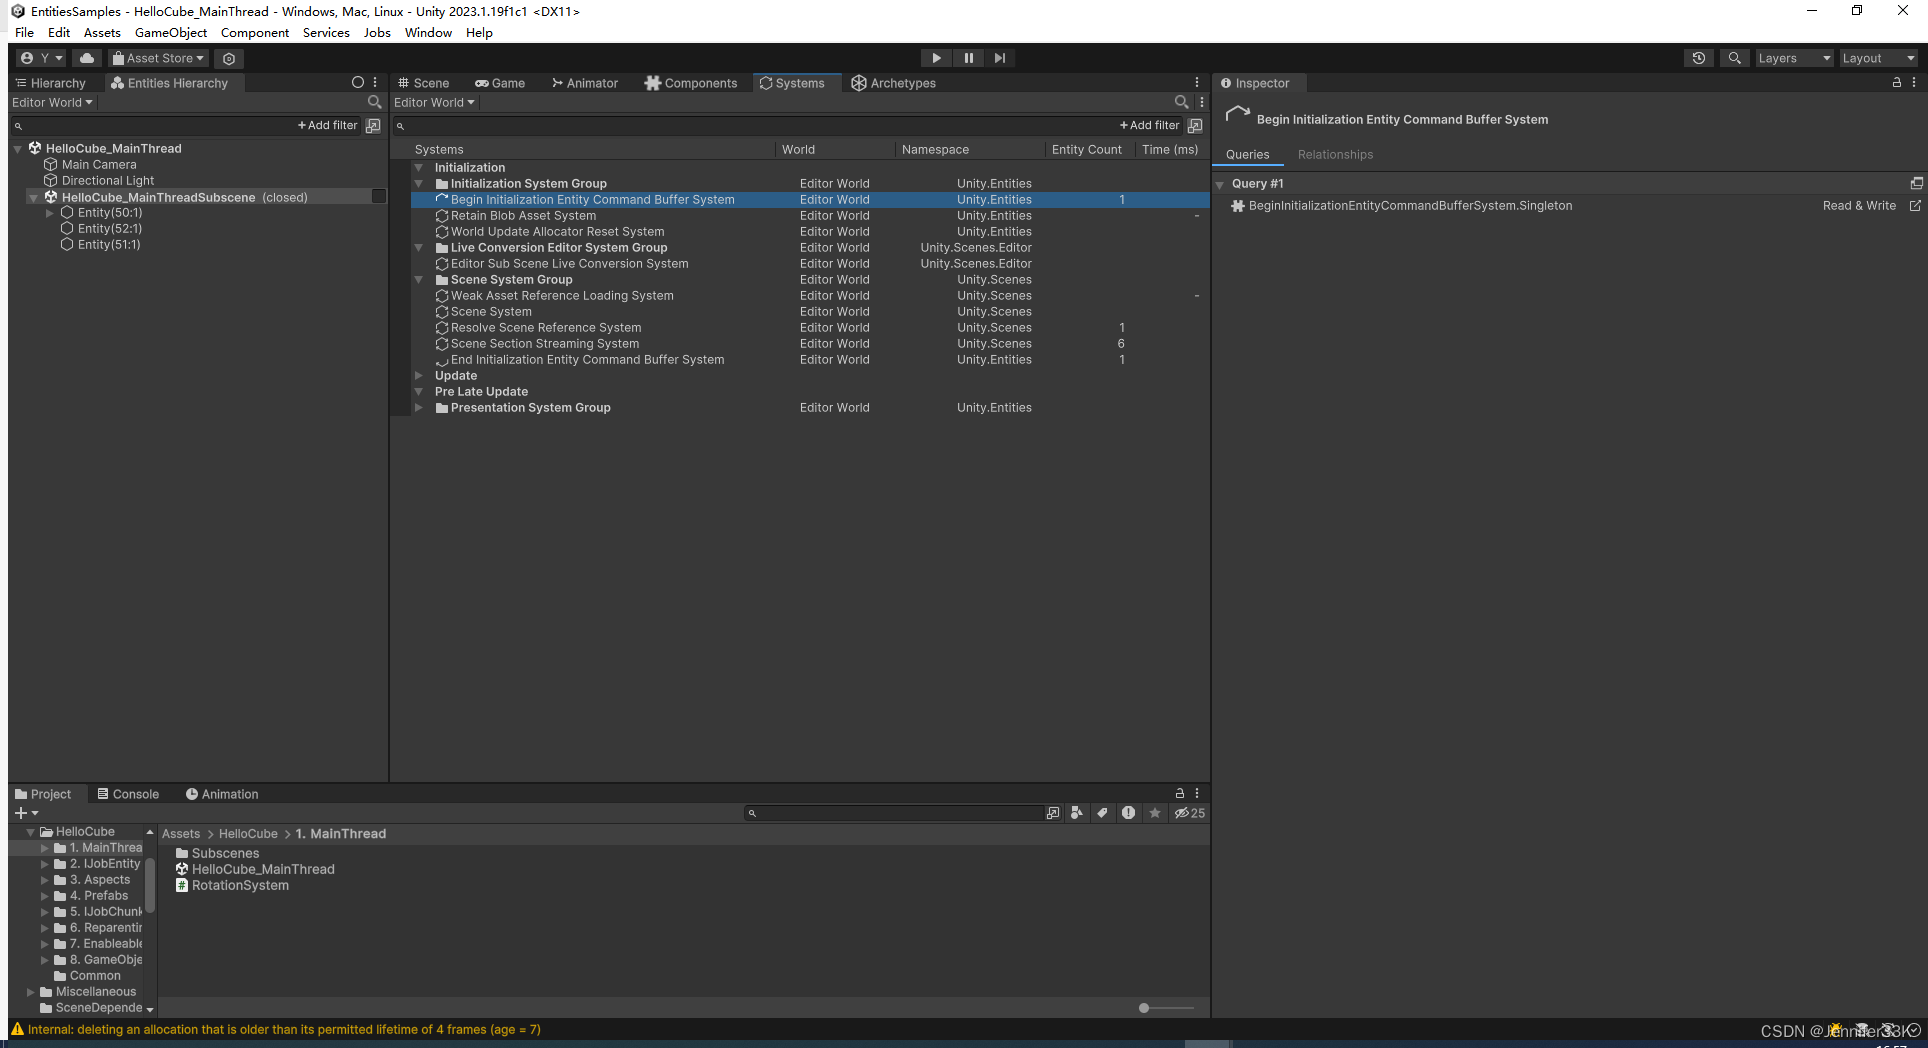Open the Asset Store dropdown

[158, 58]
